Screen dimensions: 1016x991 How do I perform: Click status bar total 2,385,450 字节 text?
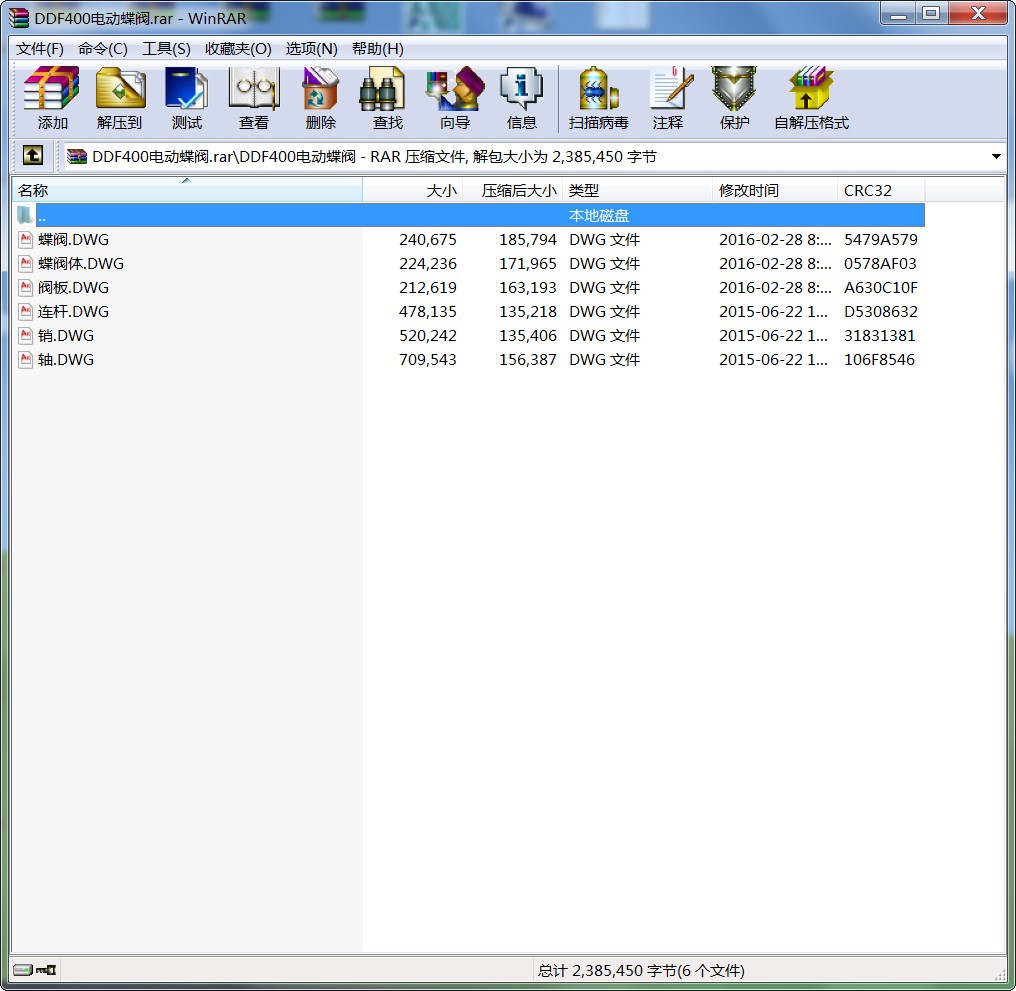641,970
